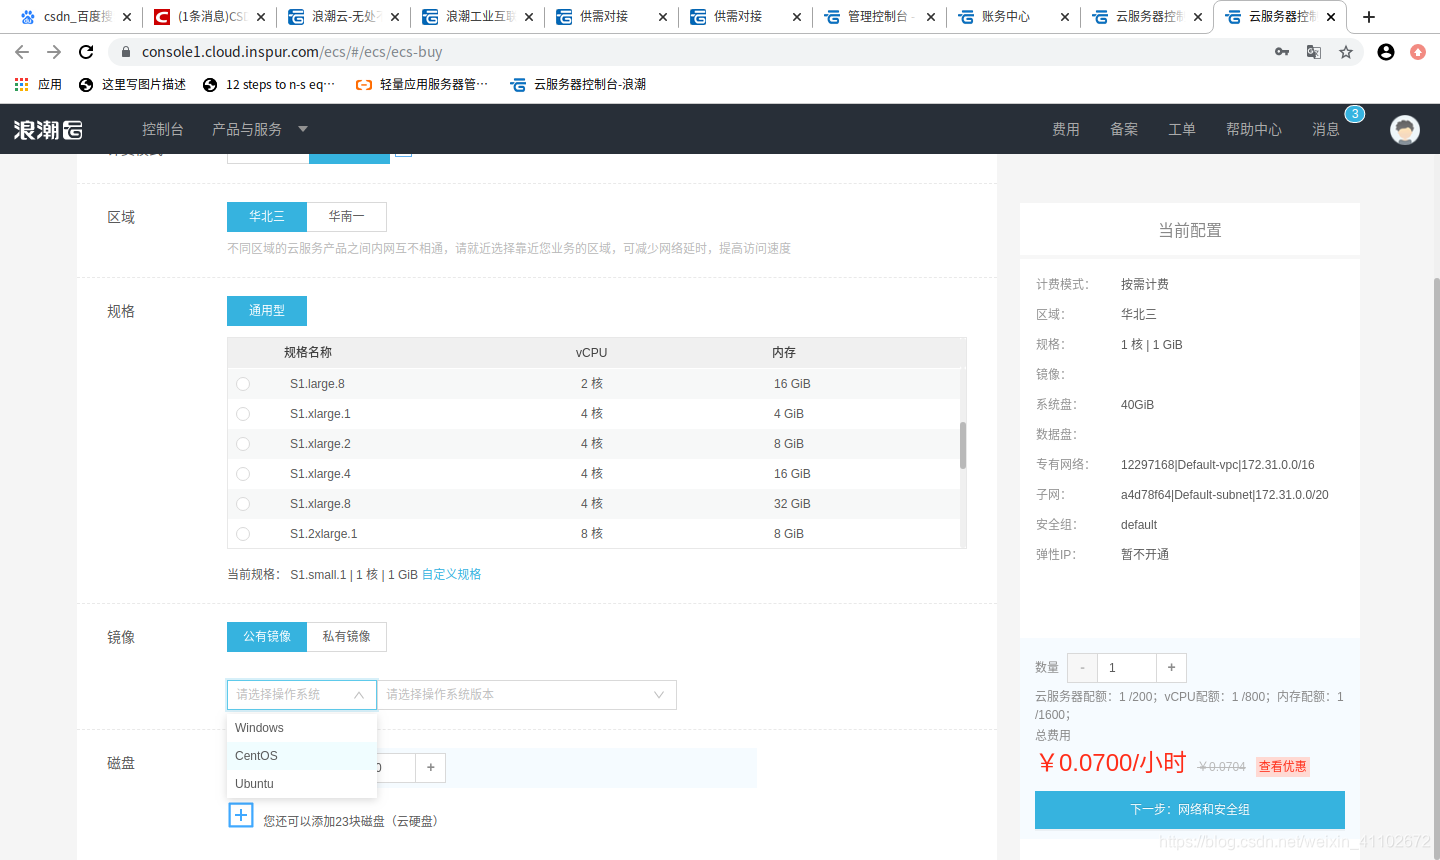Switch to the 浪潮云-无处不在 browser tab
Screen dimensions: 1440x860
pos(343,17)
